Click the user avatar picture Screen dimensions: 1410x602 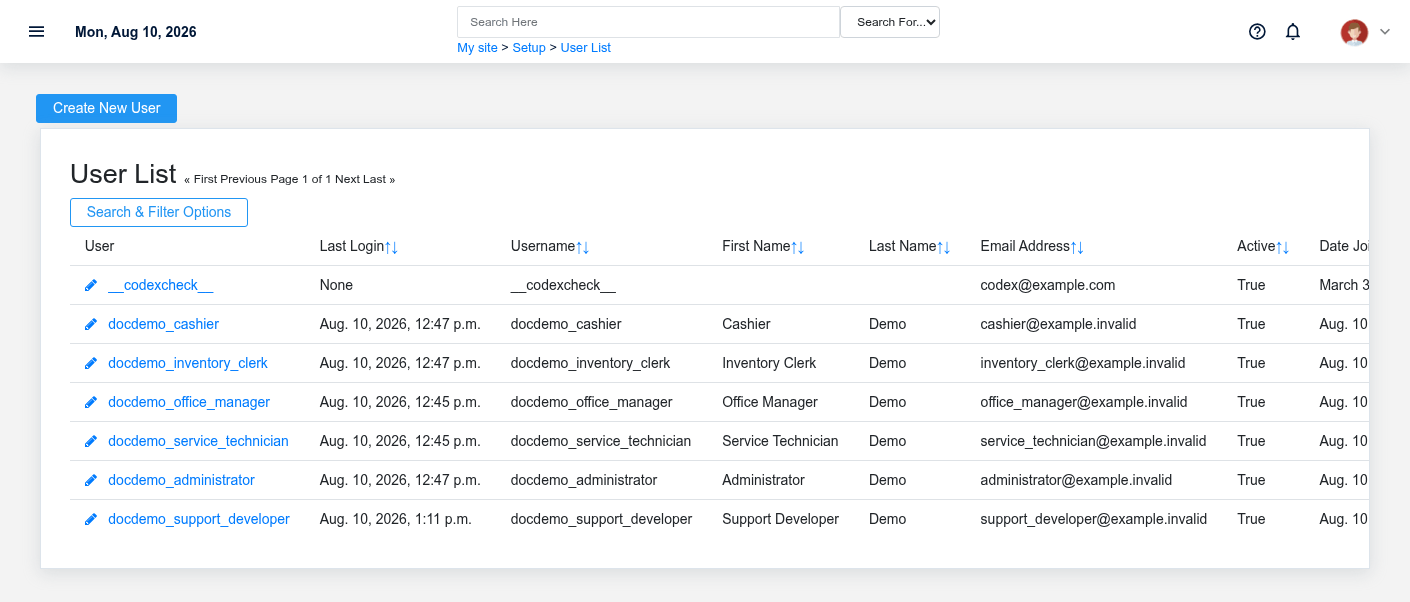click(x=1354, y=32)
